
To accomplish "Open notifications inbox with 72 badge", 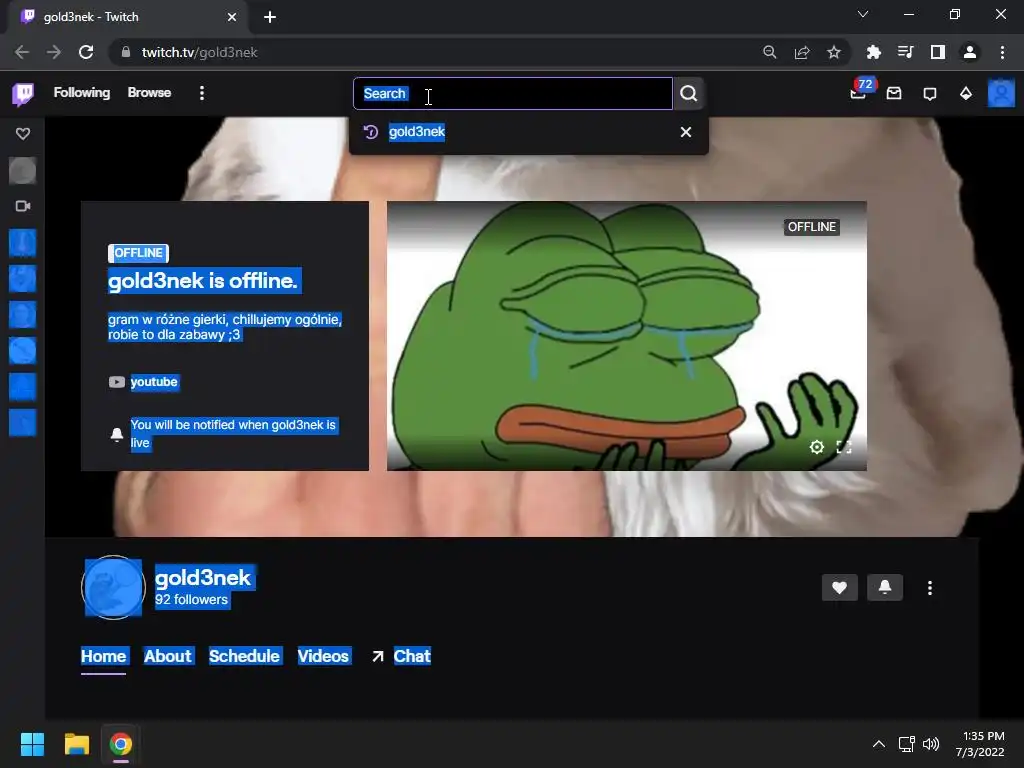I will (x=859, y=93).
